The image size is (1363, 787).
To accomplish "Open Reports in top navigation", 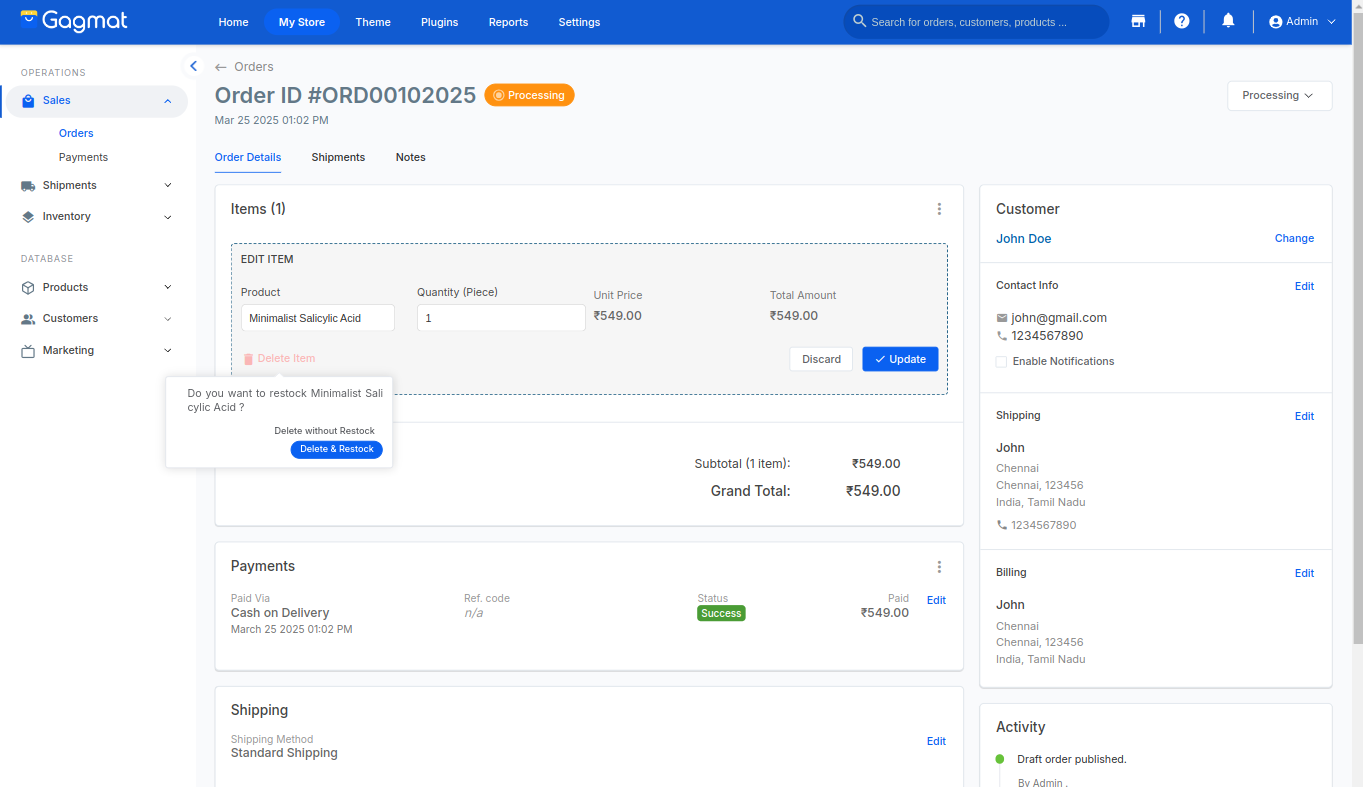I will point(508,22).
